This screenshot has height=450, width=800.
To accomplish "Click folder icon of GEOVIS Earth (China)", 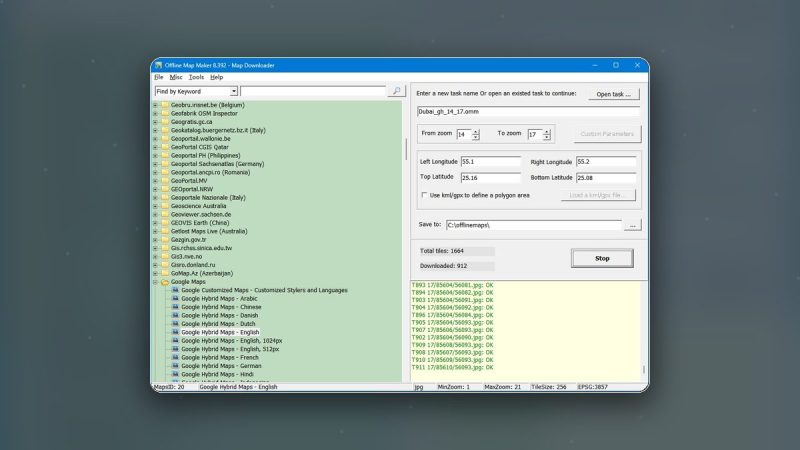I will coord(165,223).
